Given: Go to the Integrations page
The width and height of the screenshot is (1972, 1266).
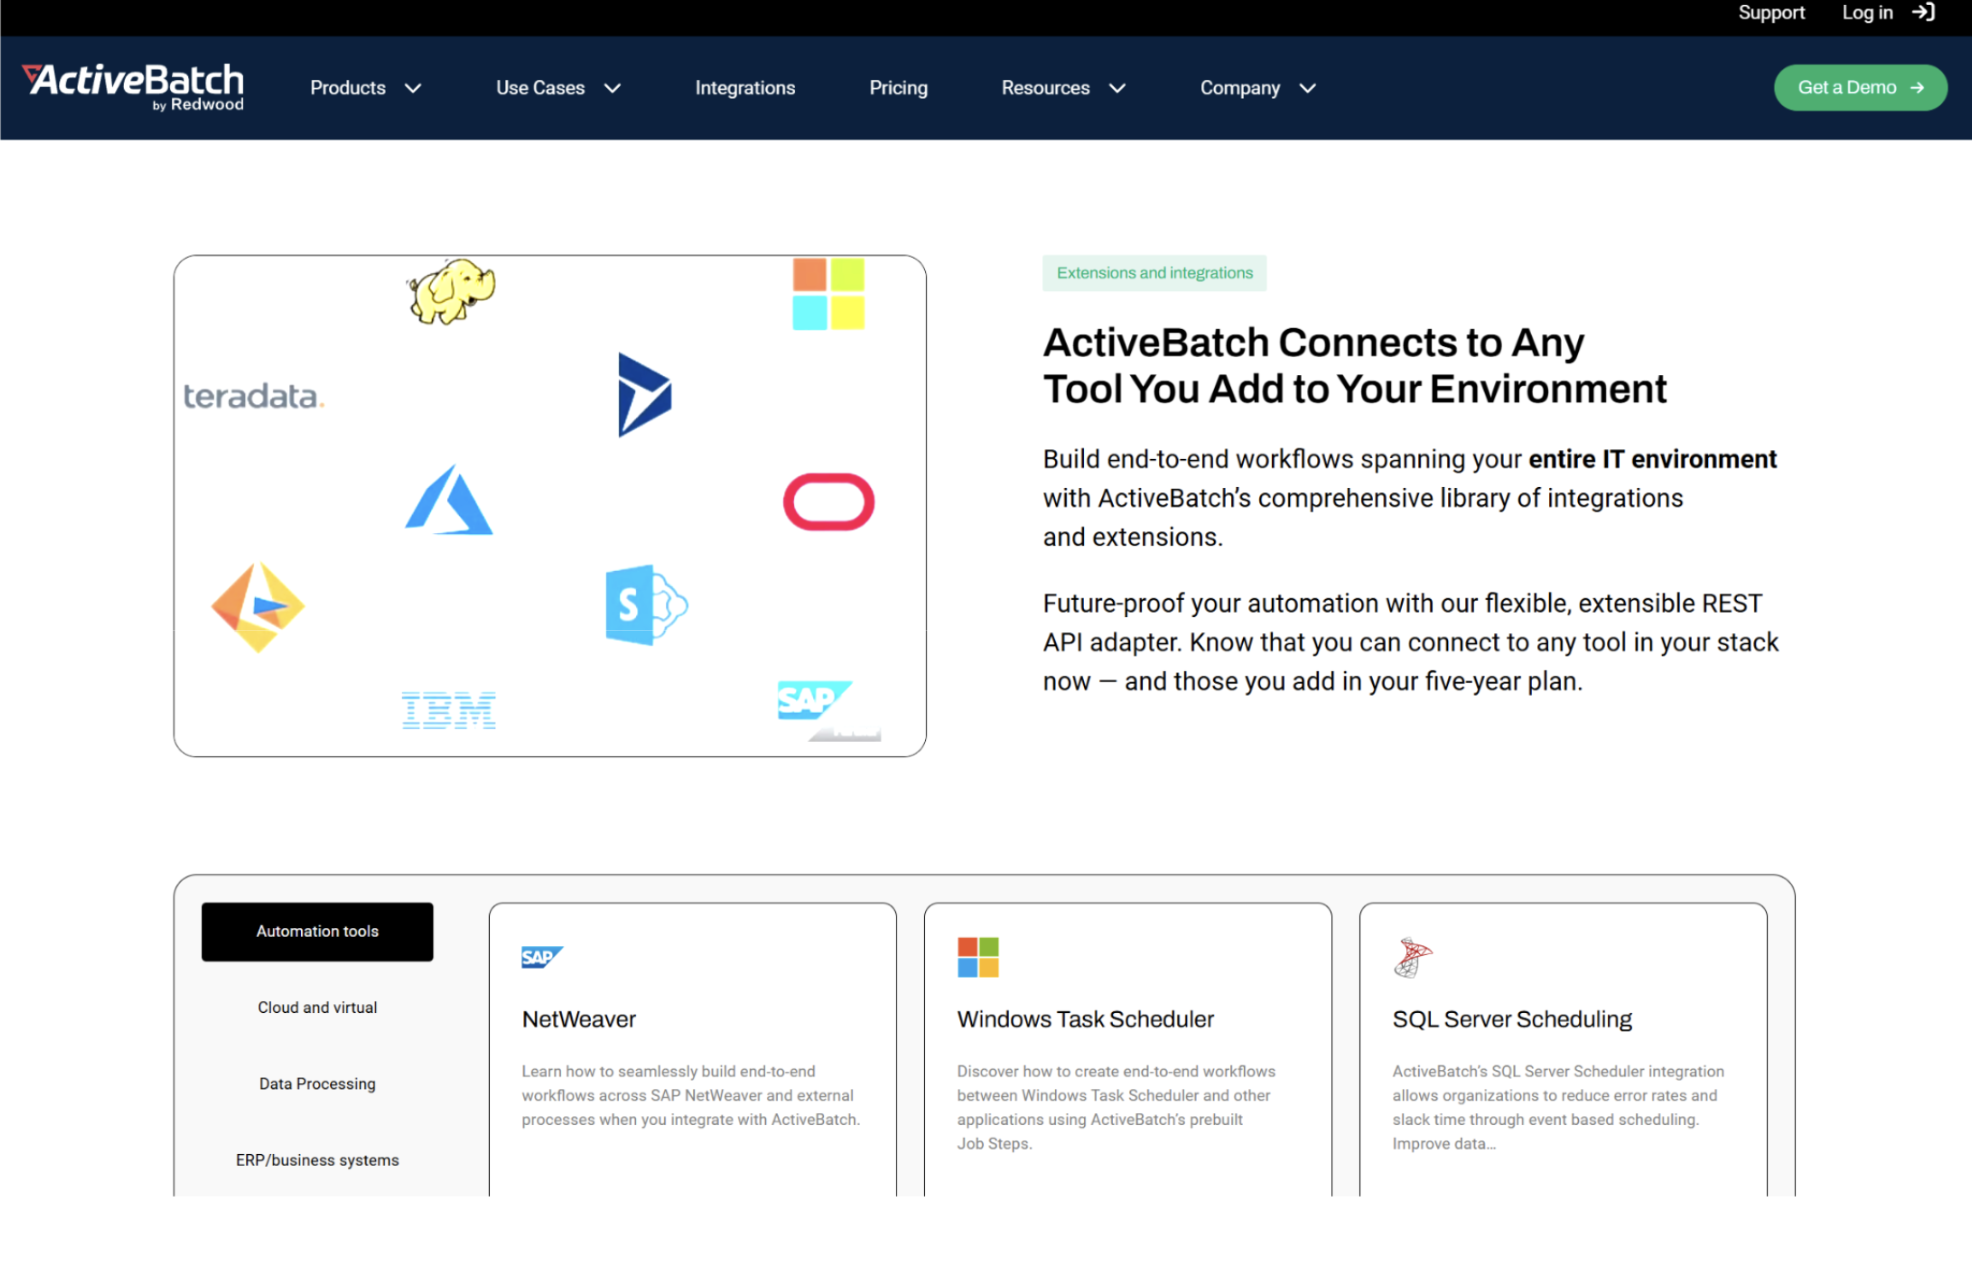Looking at the screenshot, I should point(745,88).
